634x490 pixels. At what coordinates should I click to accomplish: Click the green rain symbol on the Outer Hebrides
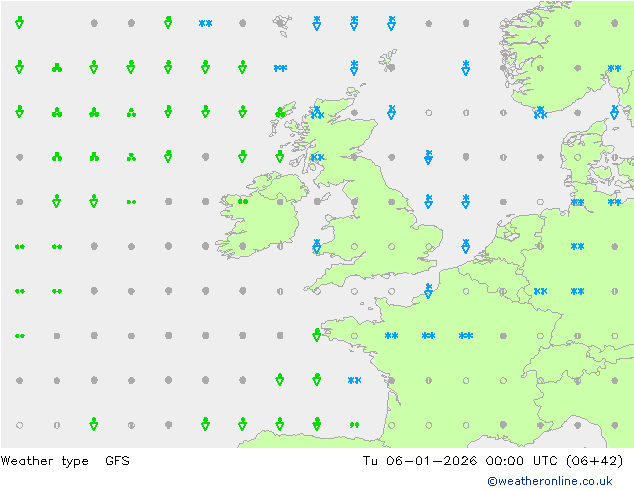click(280, 112)
